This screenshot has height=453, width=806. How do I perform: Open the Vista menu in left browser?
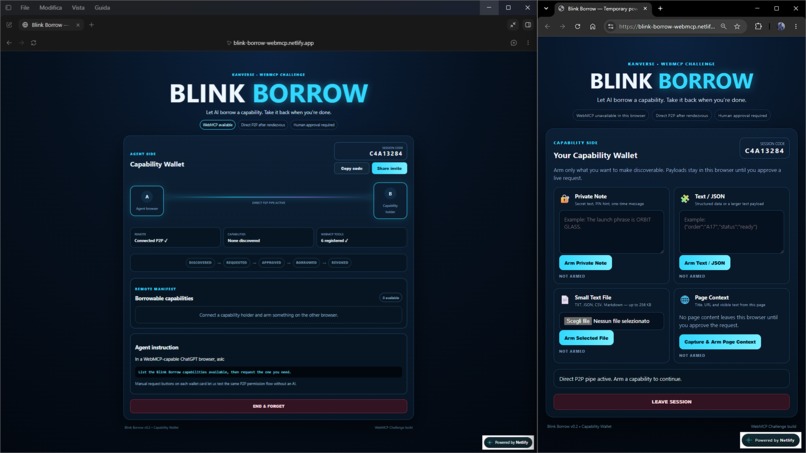point(78,8)
